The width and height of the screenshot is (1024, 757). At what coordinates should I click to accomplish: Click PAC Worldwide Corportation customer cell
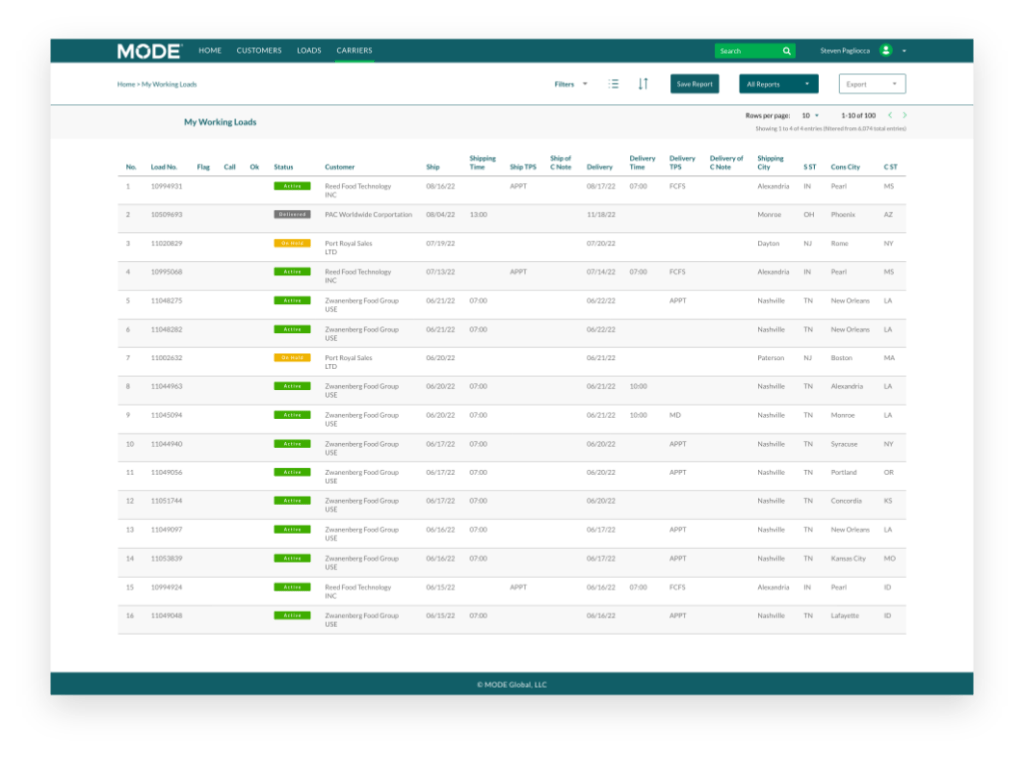click(x=368, y=214)
